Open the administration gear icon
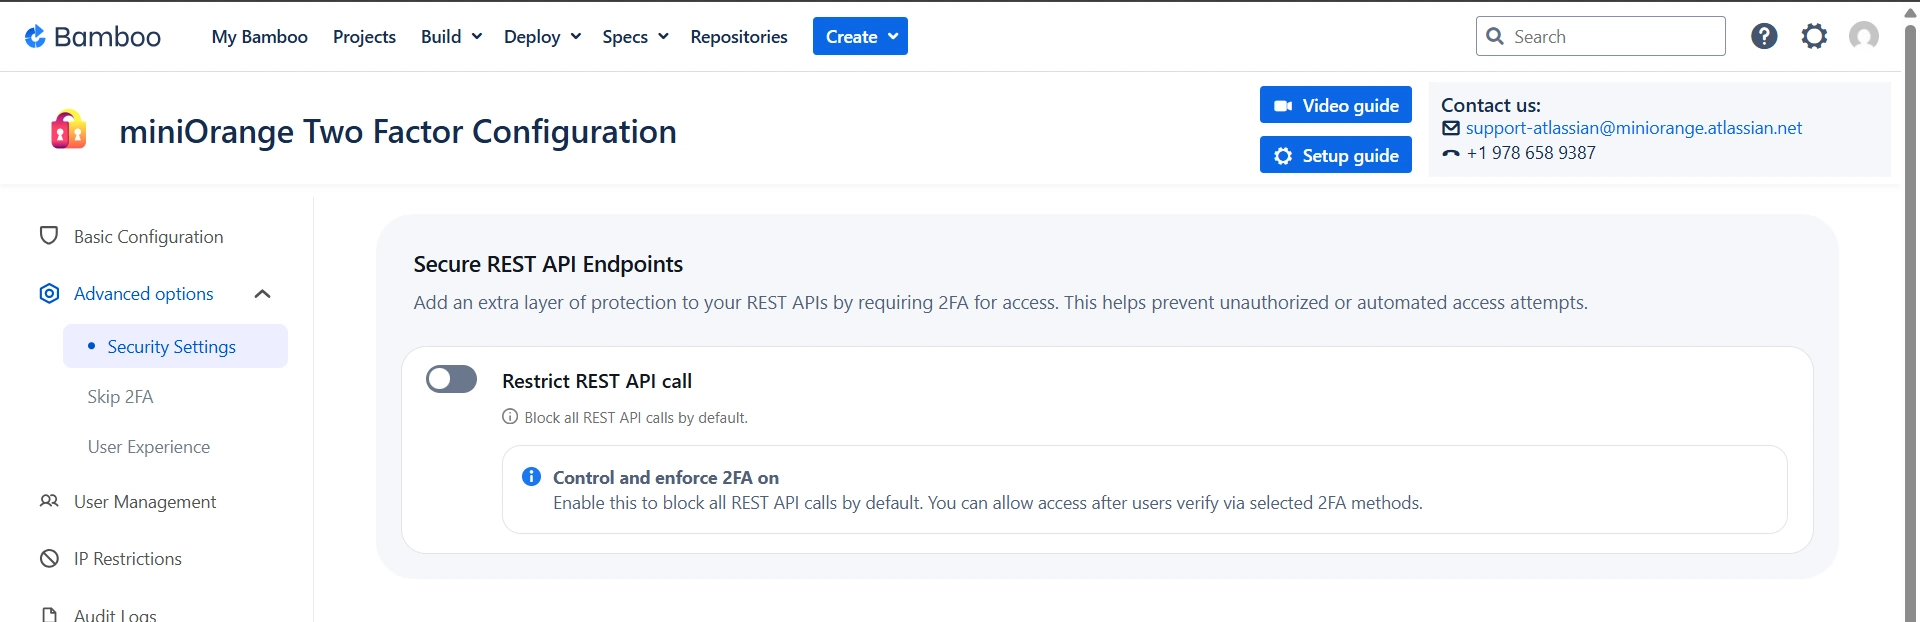Viewport: 1920px width, 622px height. pyautogui.click(x=1814, y=36)
